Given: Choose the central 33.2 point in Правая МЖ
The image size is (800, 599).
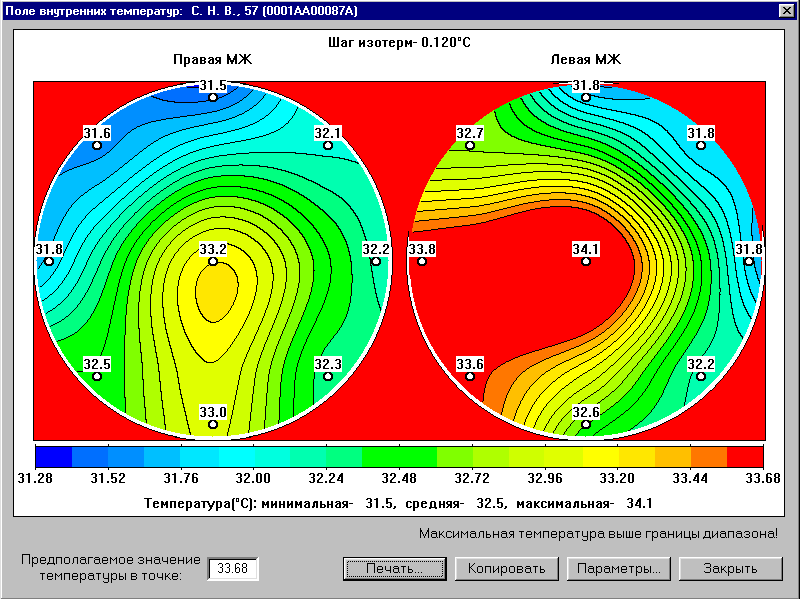Looking at the screenshot, I should click(213, 261).
